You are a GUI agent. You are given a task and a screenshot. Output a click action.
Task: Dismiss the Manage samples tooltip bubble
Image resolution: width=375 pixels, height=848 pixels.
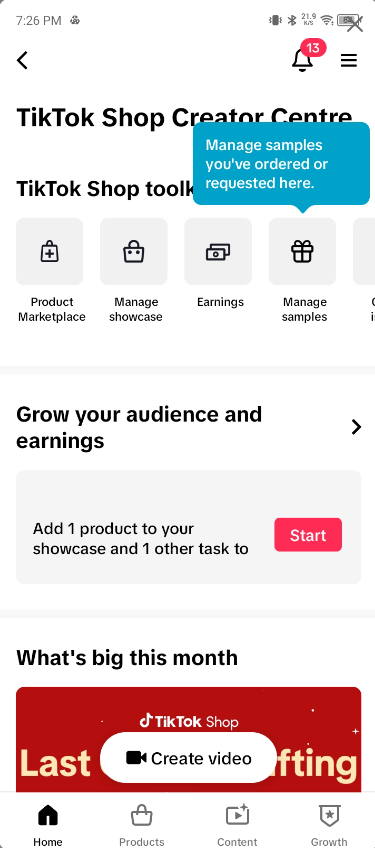tap(281, 164)
